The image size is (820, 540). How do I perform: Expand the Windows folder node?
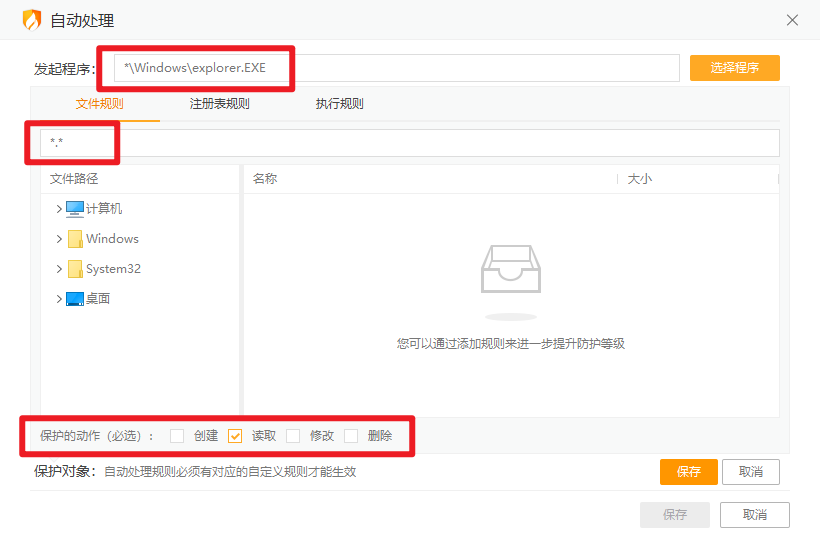[59, 239]
